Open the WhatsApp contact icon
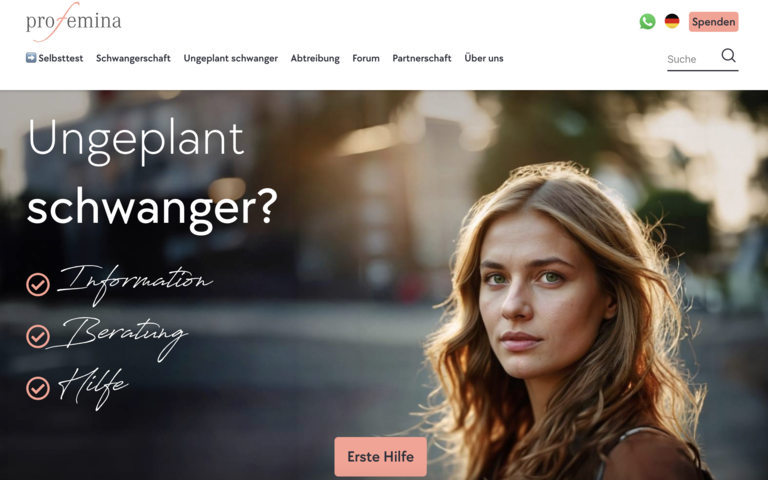 pos(647,22)
